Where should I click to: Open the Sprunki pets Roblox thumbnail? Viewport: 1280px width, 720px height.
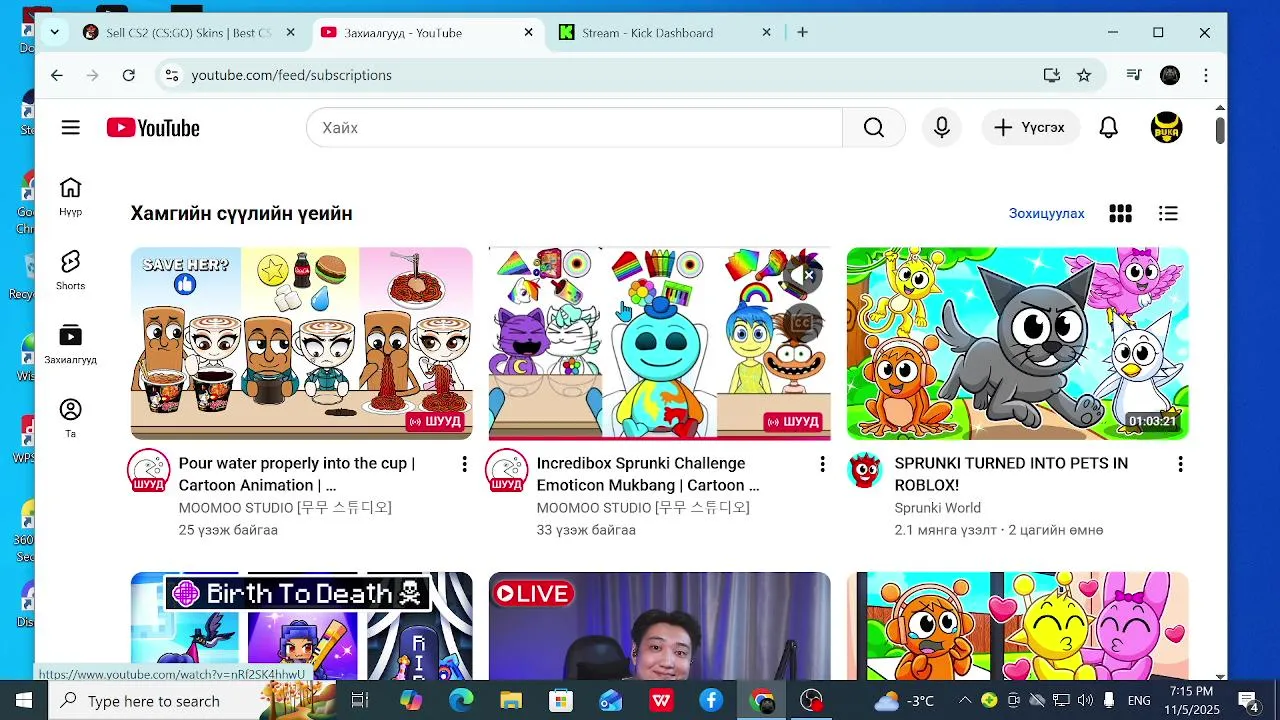(1017, 343)
